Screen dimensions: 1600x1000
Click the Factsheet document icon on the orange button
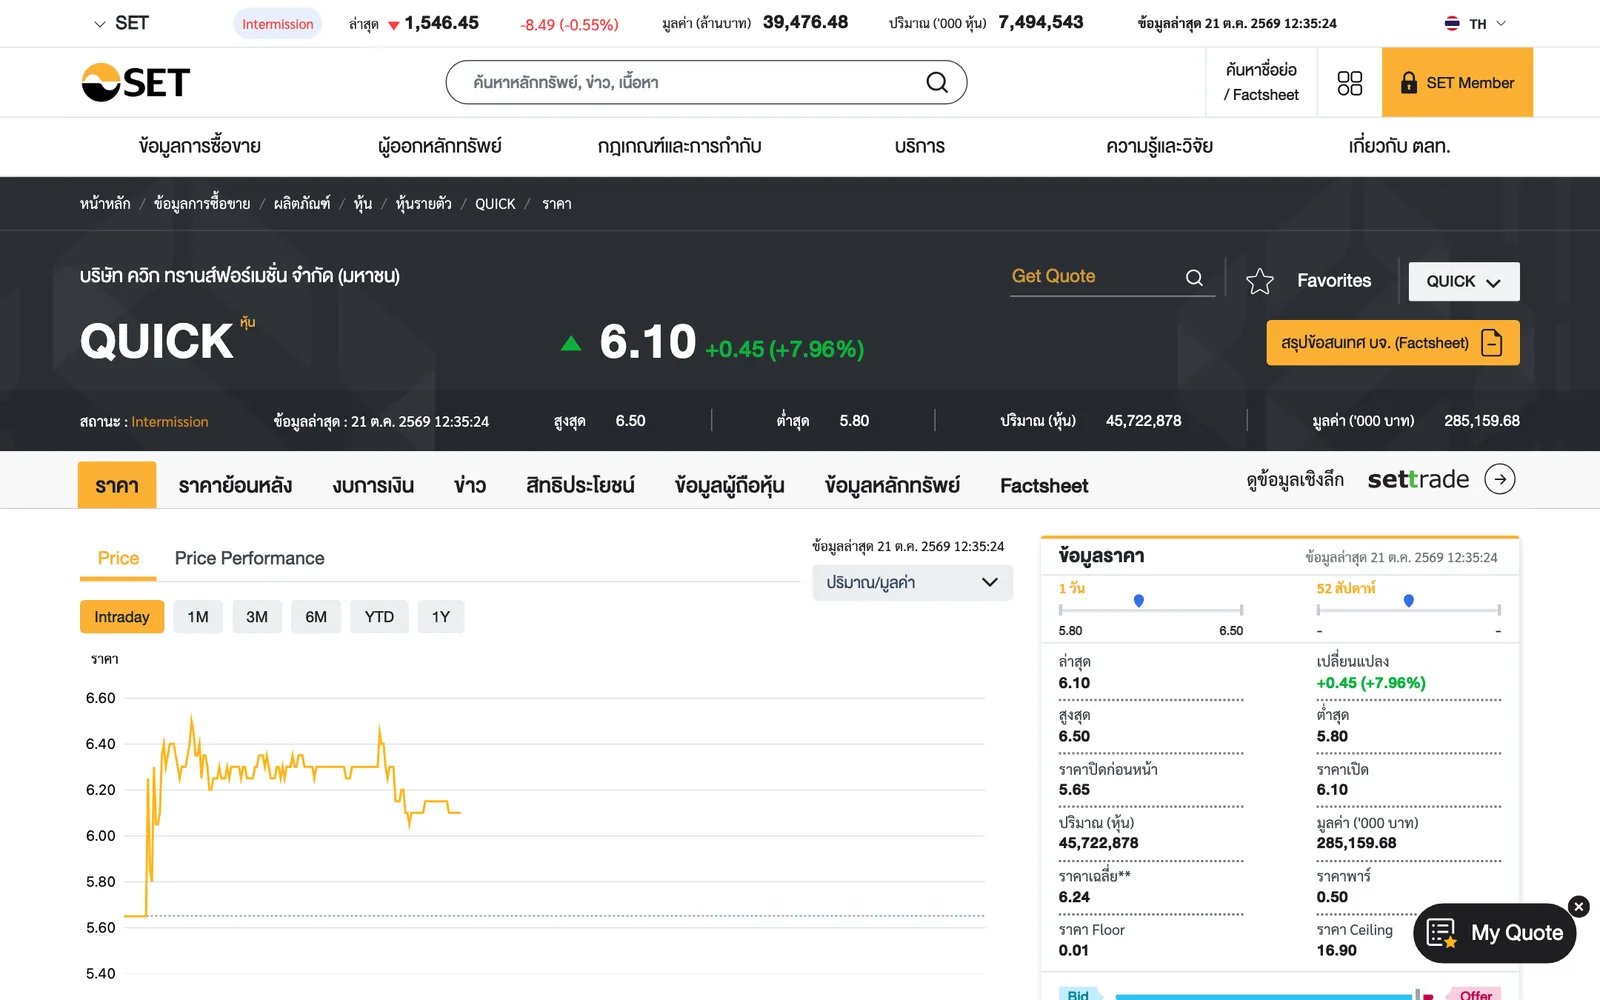point(1491,343)
